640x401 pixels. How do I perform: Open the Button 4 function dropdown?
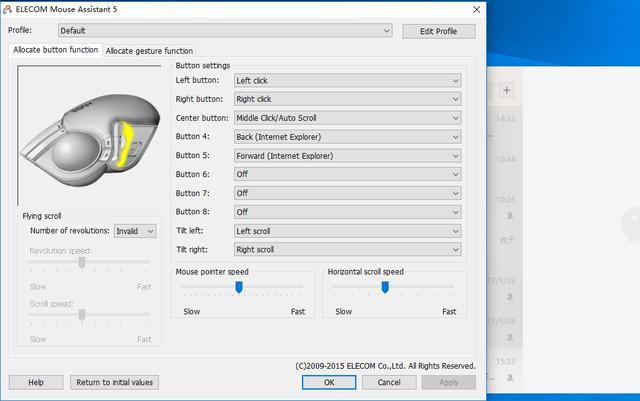point(347,137)
